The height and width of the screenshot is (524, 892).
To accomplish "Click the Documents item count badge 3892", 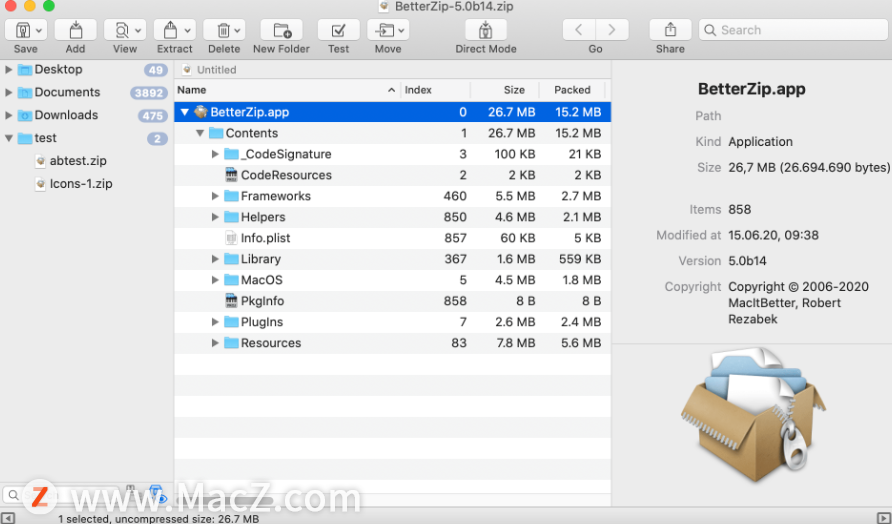I will (148, 93).
